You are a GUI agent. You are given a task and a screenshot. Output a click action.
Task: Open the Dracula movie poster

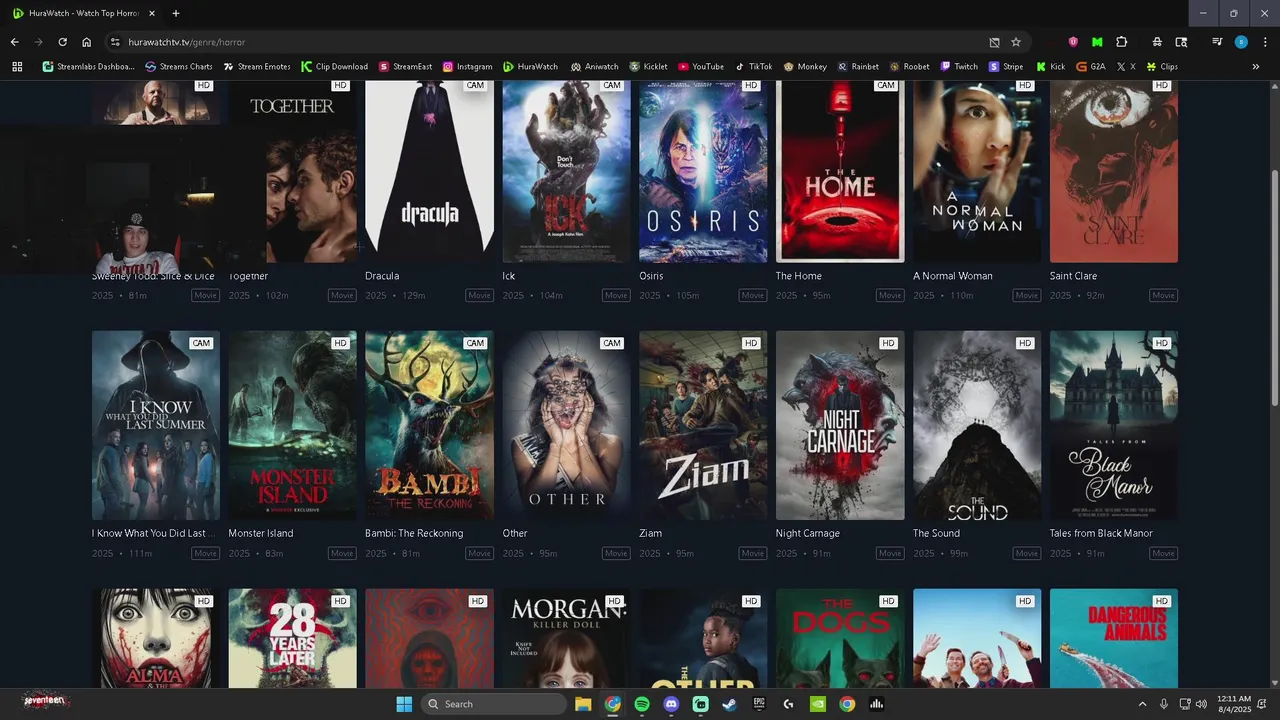429,172
